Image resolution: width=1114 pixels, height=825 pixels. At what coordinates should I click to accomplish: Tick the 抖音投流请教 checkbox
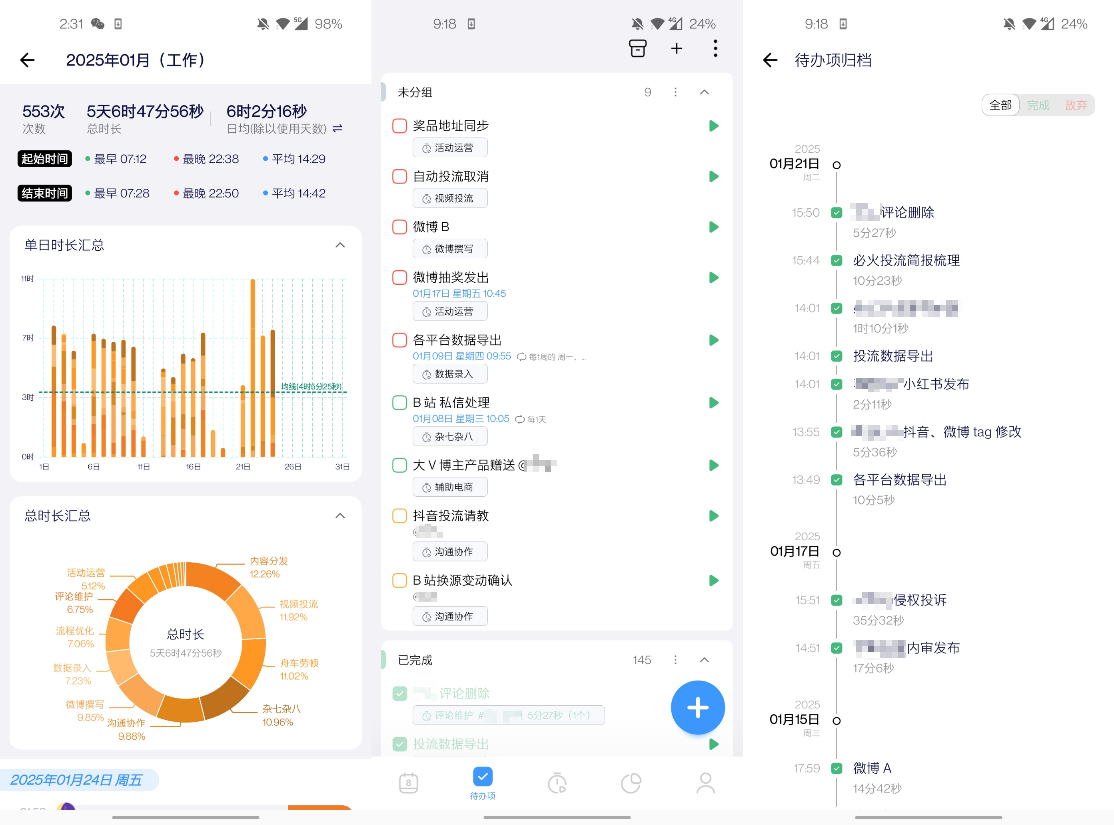(x=399, y=516)
